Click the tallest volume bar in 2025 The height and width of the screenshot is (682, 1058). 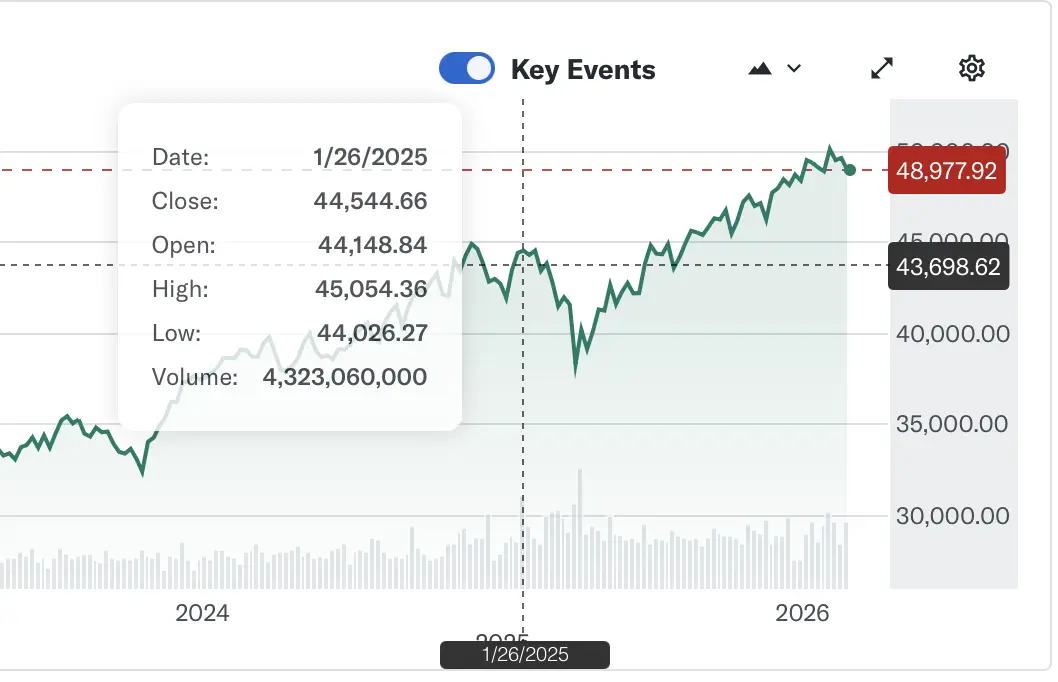[x=580, y=530]
